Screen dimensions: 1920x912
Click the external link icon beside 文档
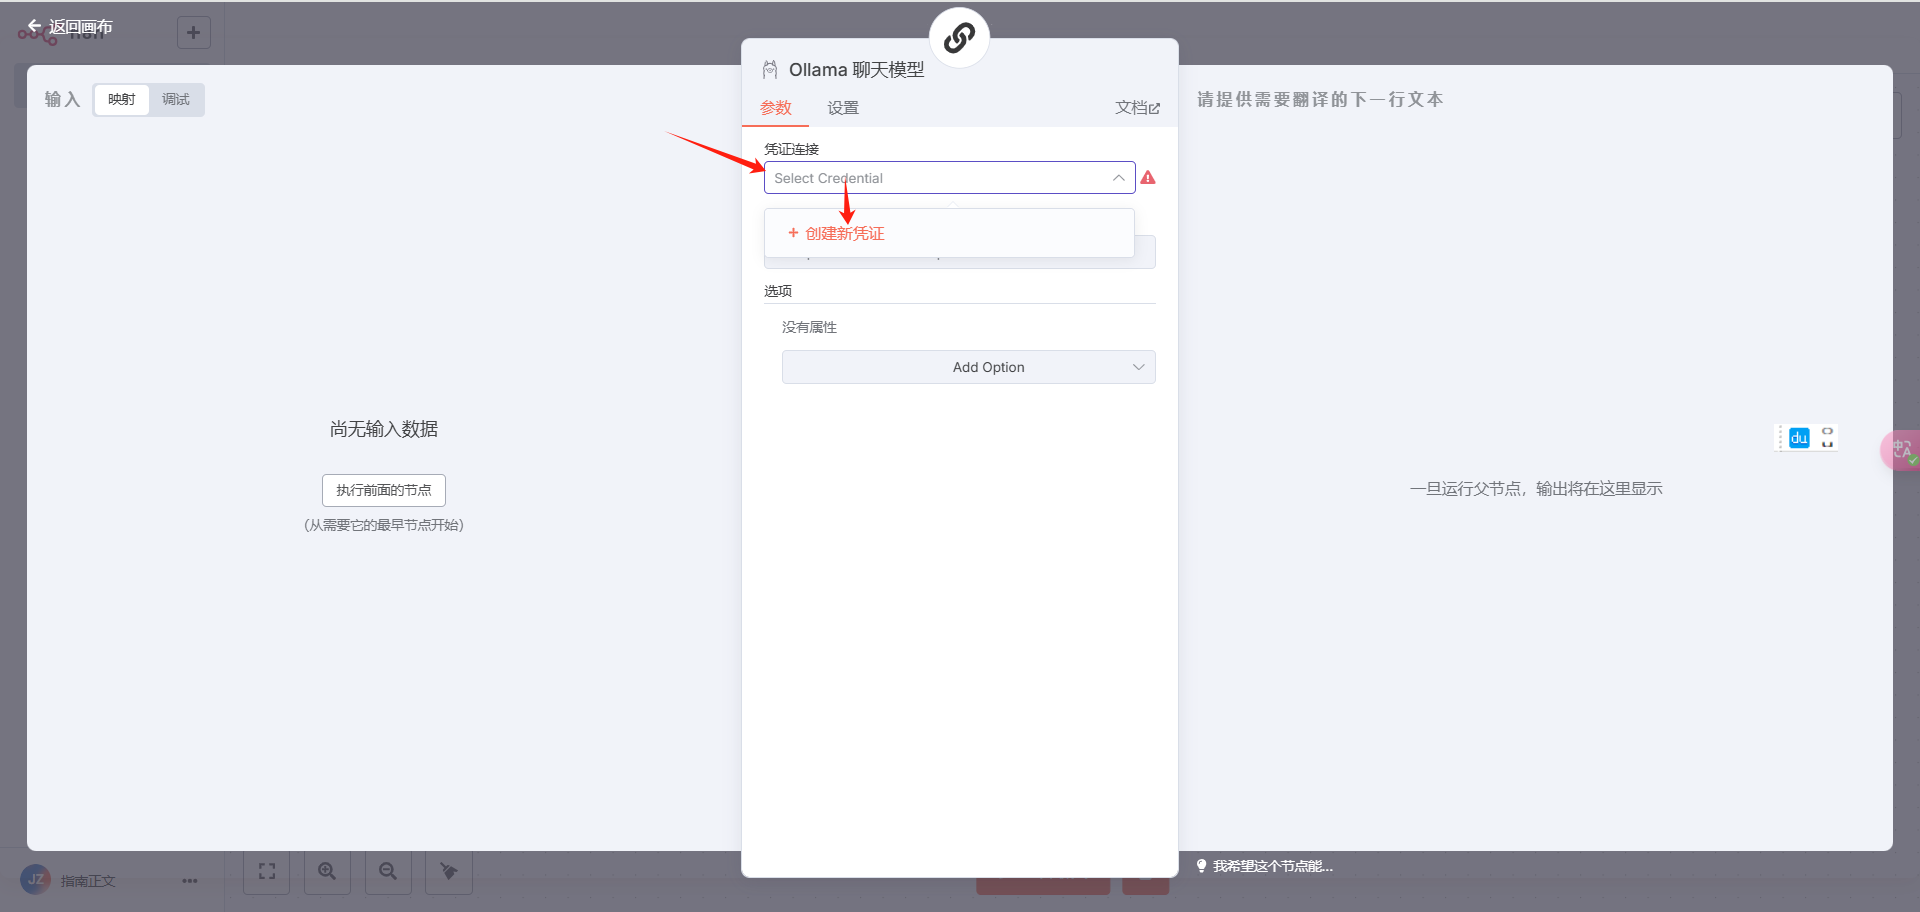(x=1154, y=108)
